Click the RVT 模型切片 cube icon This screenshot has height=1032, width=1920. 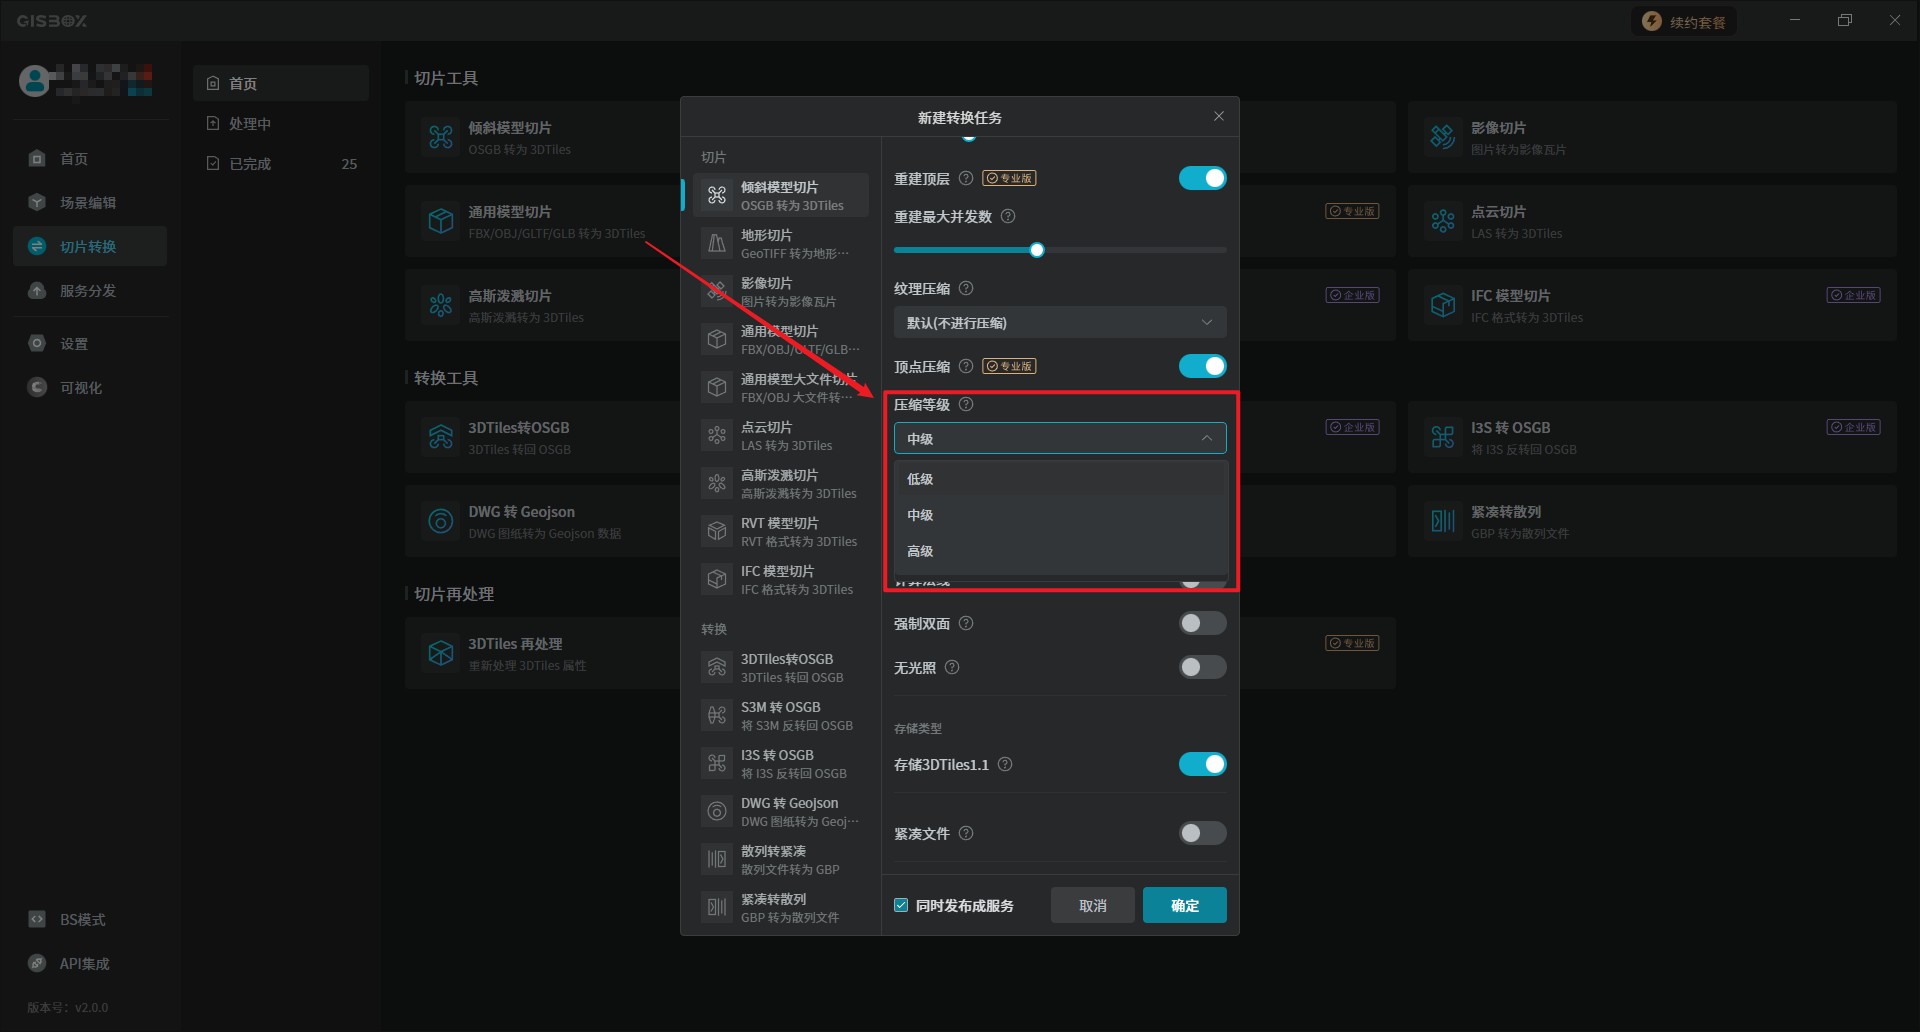(717, 531)
